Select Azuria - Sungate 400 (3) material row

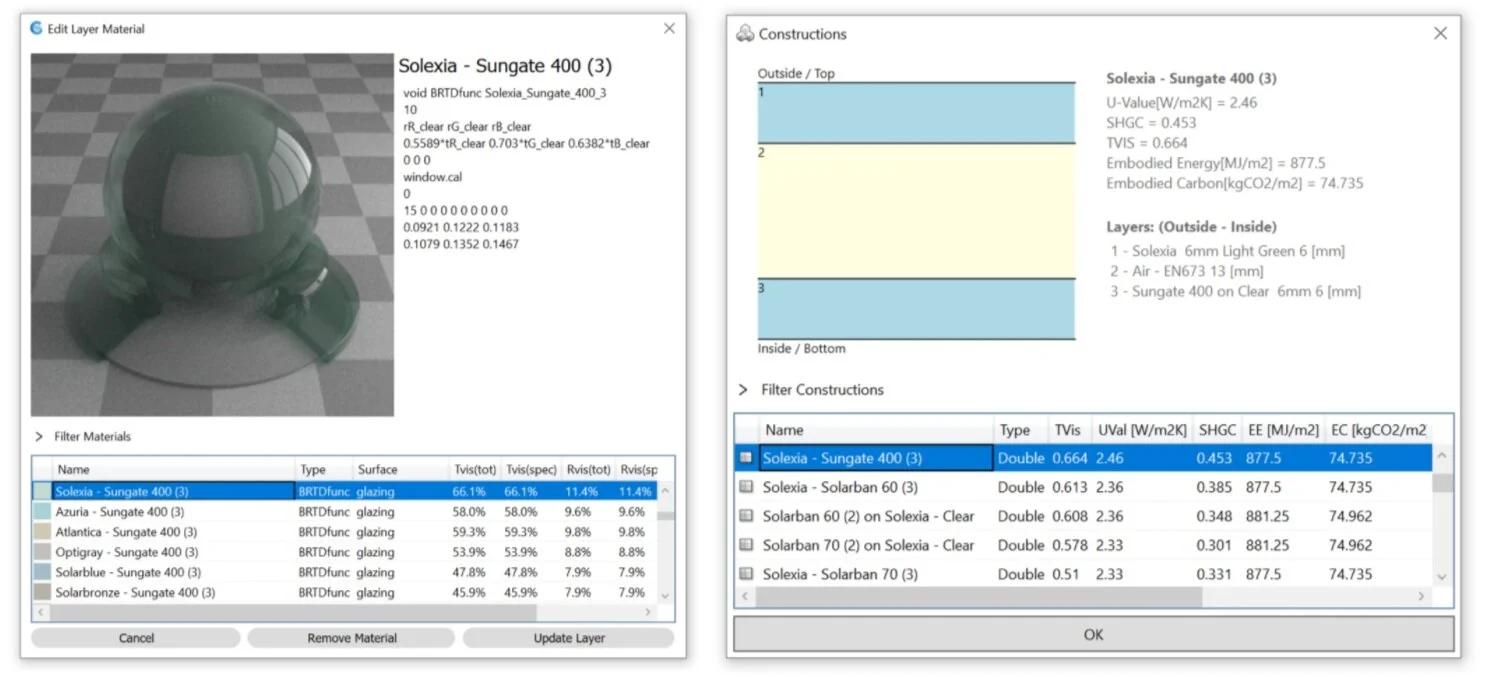(346, 511)
